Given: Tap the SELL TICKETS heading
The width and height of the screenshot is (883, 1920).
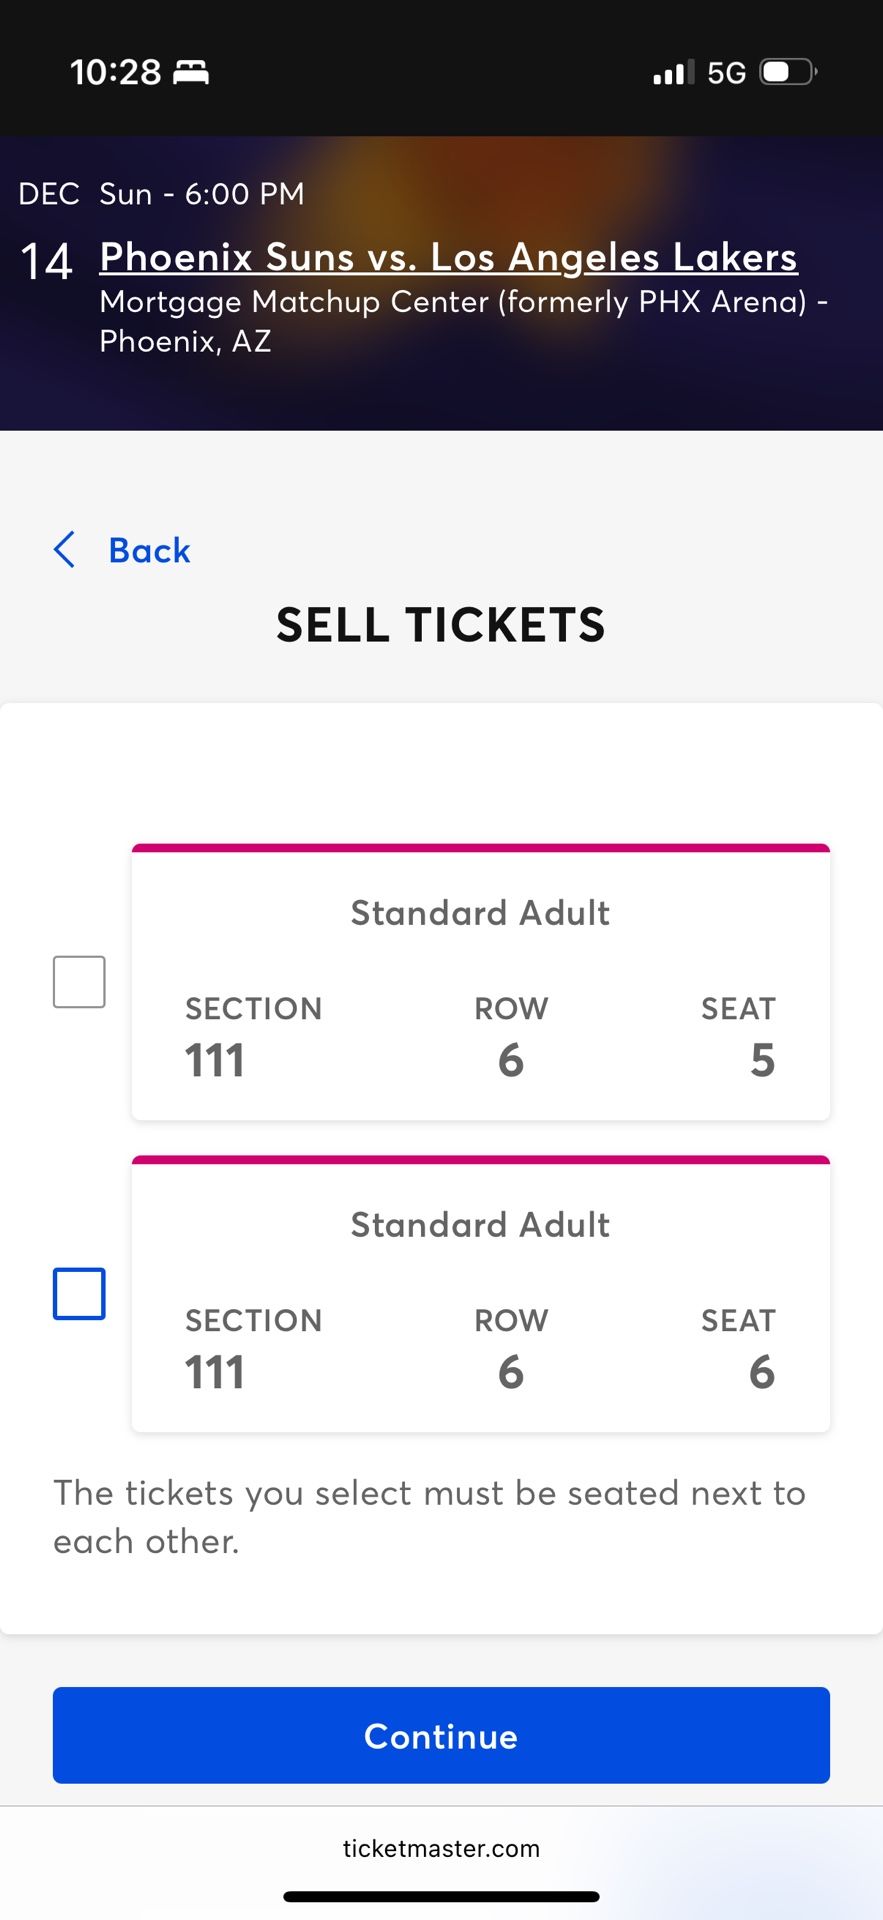Looking at the screenshot, I should 441,625.
